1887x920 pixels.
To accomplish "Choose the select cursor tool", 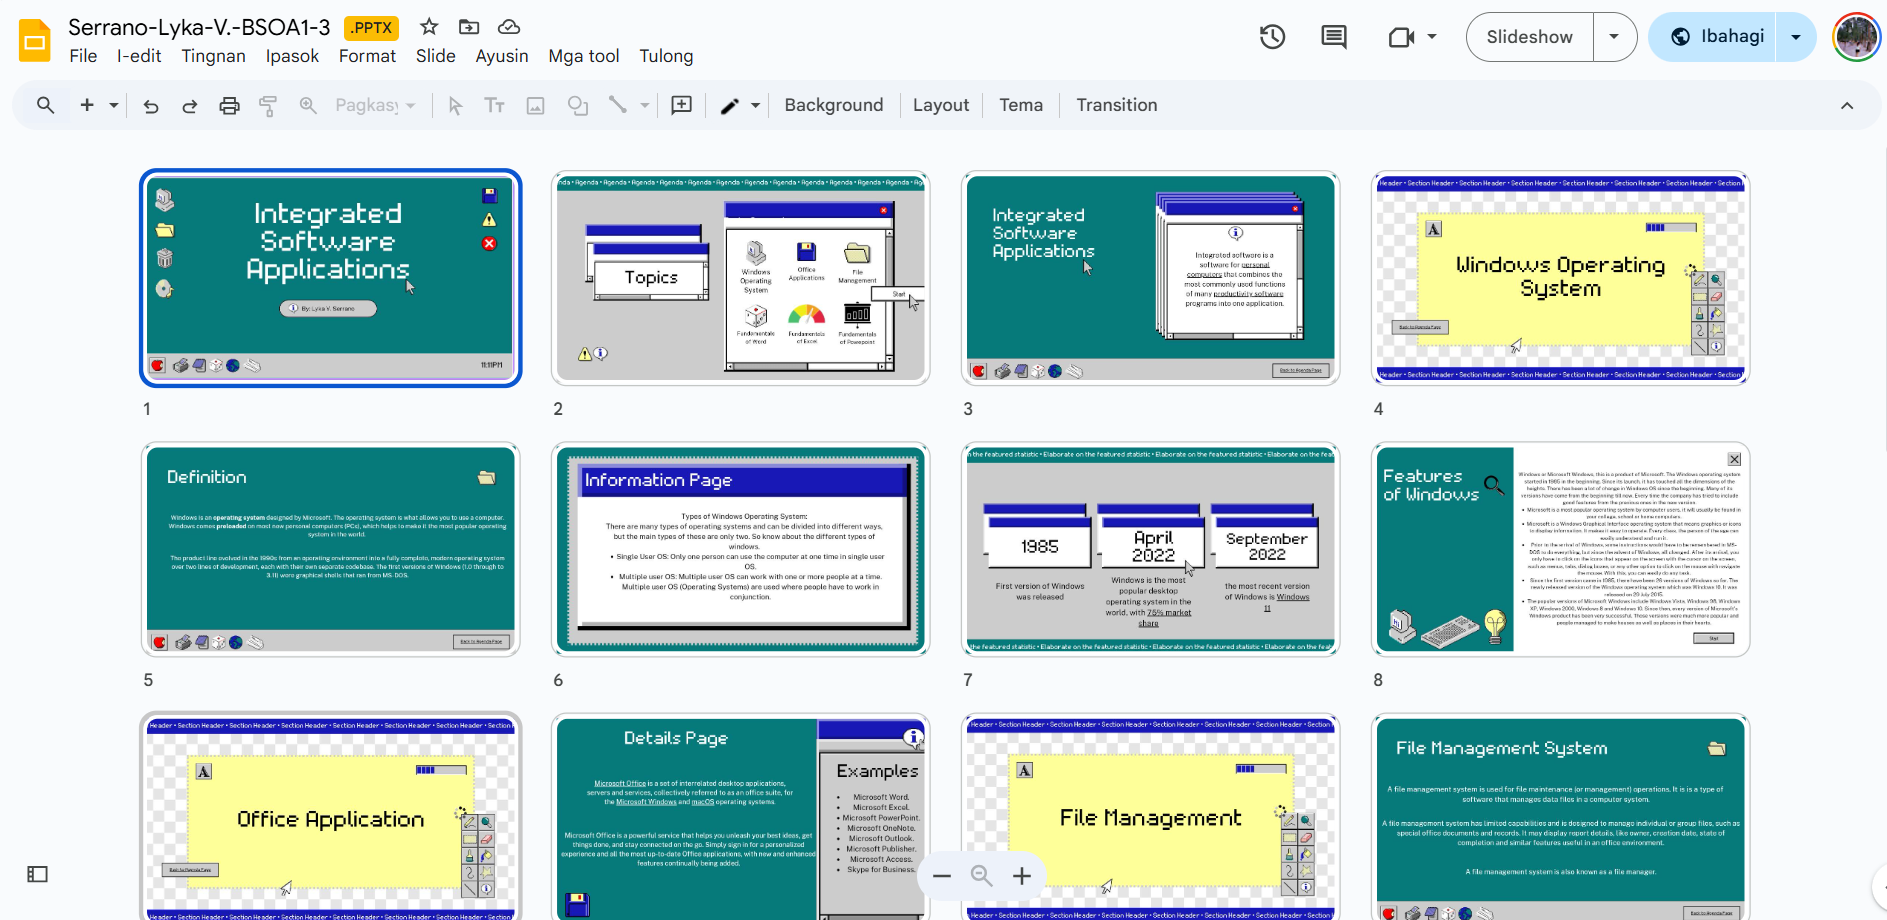I will (455, 105).
